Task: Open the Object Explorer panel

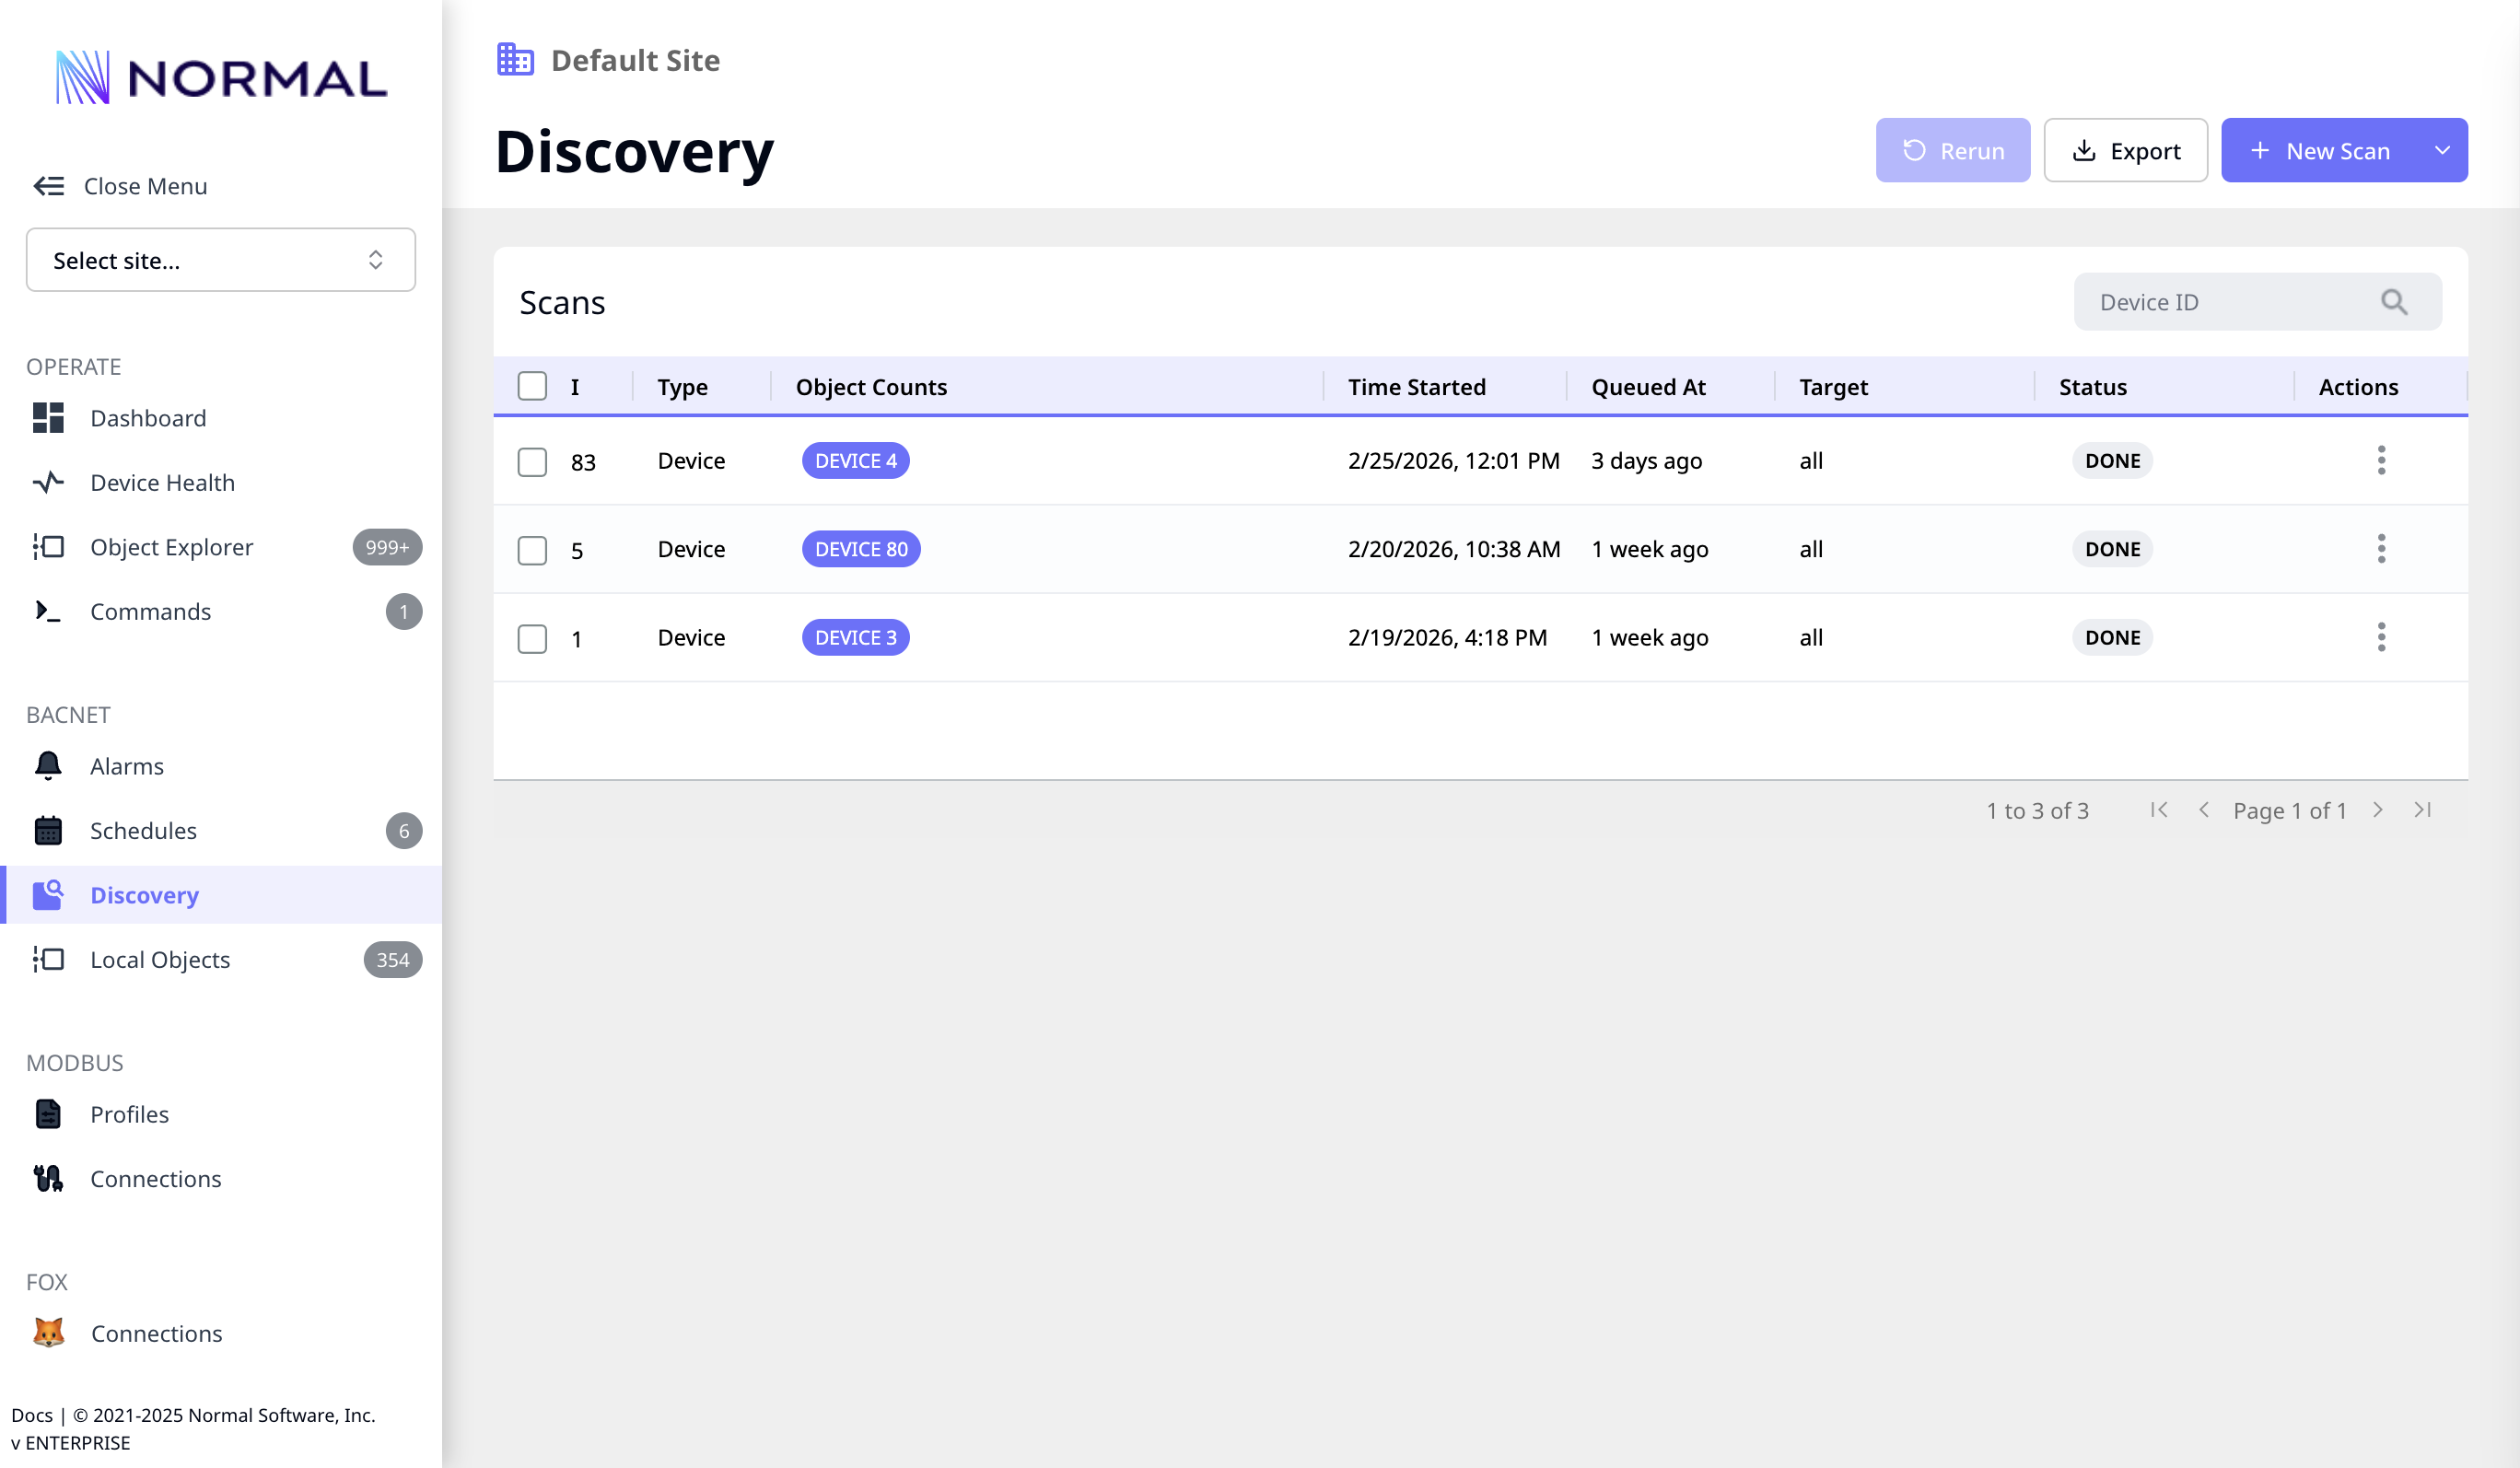Action: point(171,547)
